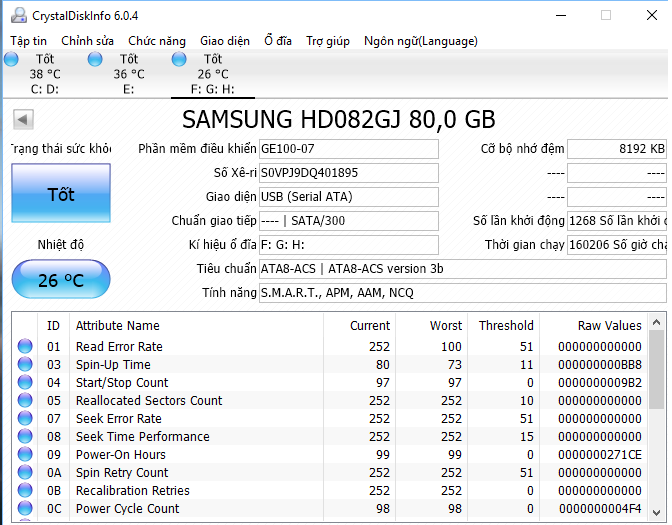Click the power on hours field 160206
The height and width of the screenshot is (525, 672).
[617, 245]
